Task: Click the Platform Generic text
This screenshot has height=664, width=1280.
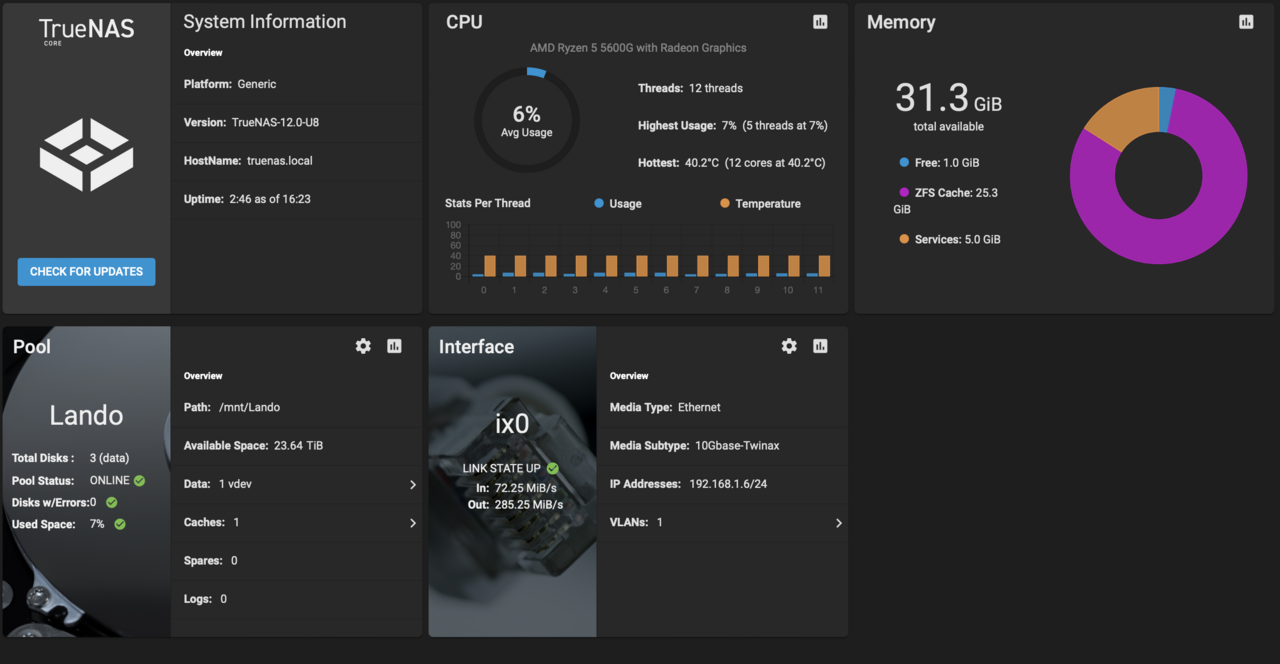Action: coord(230,85)
